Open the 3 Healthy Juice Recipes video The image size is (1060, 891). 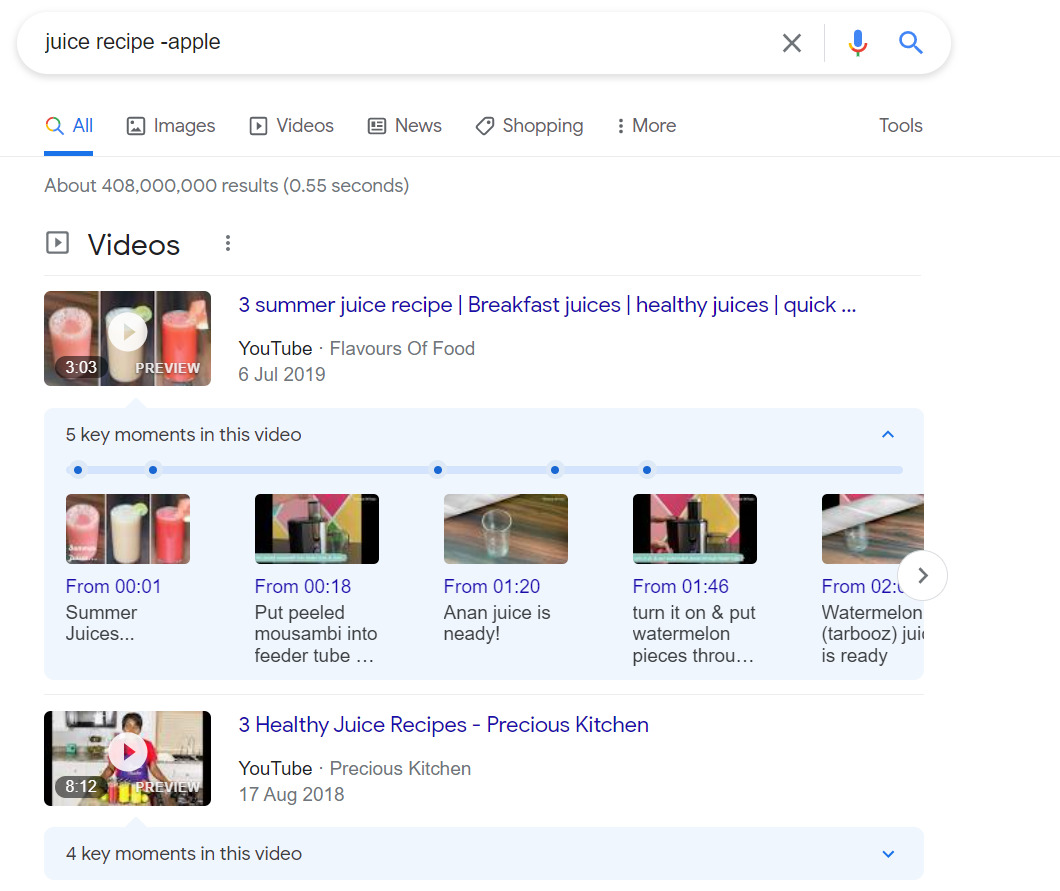coord(444,724)
